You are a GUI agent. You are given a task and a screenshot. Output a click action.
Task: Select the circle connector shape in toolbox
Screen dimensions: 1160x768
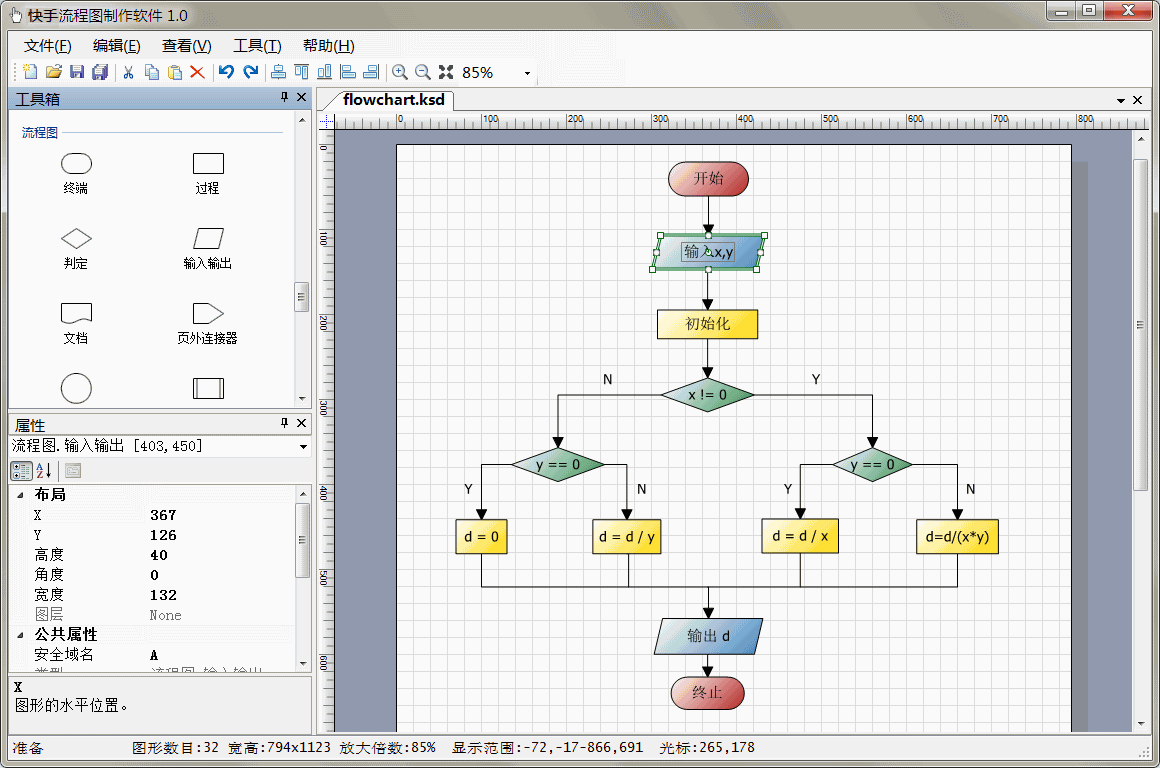pyautogui.click(x=76, y=388)
